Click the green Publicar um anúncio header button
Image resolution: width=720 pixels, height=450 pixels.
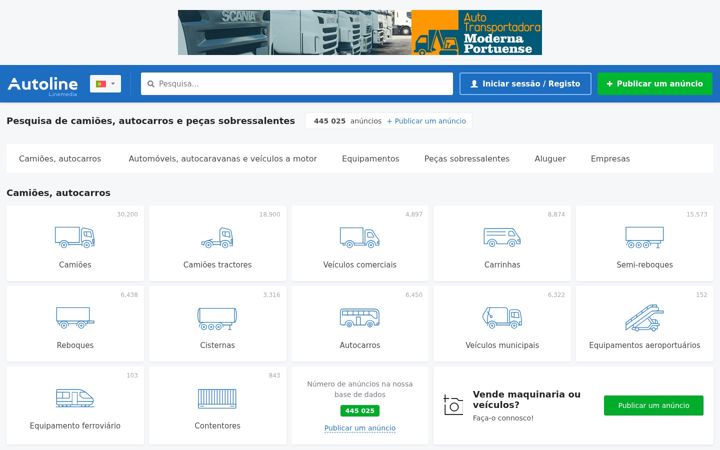(655, 84)
